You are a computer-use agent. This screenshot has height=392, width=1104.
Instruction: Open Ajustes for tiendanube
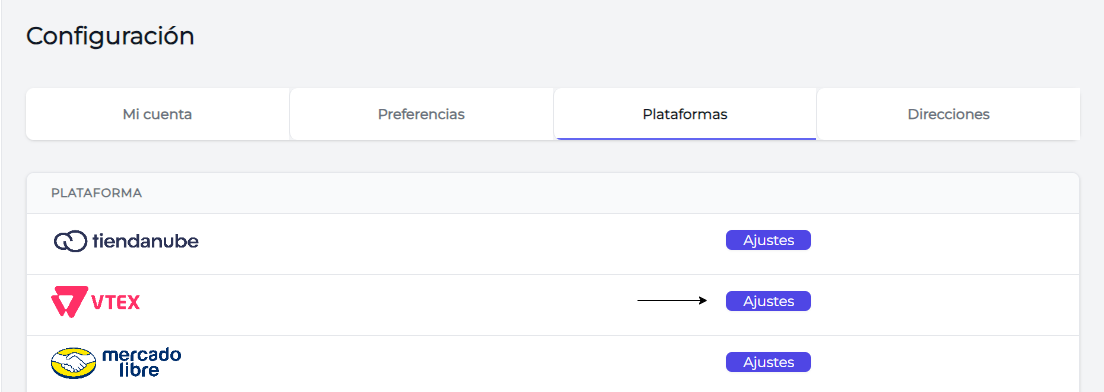[x=768, y=240]
